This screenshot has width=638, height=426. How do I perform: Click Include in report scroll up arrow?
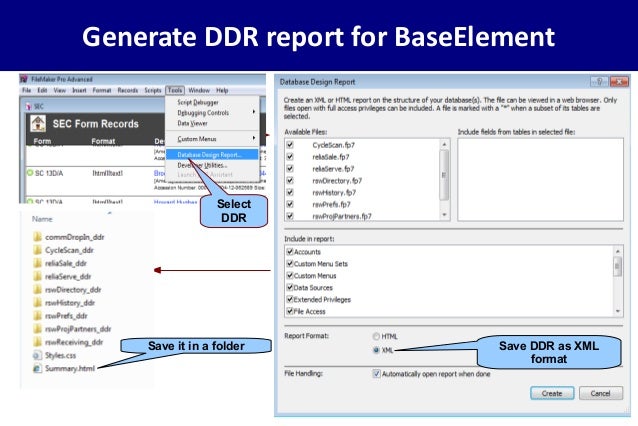[x=618, y=251]
